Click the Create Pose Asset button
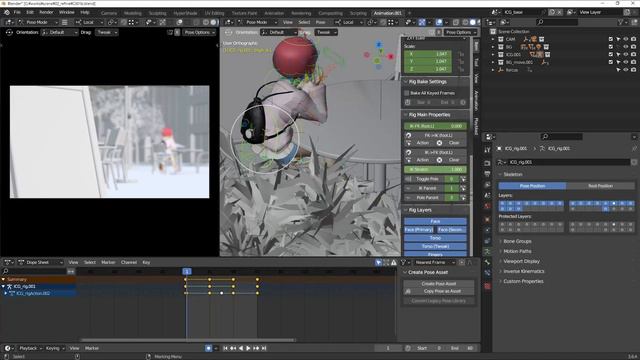Viewport: 640px width, 360px height. 439,284
